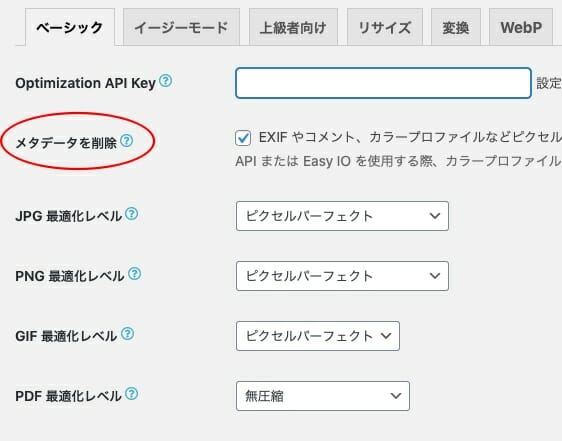The height and width of the screenshot is (441, 562).
Task: Uncheck the メタデータを削除 EXIF checkbox
Action: [x=243, y=138]
